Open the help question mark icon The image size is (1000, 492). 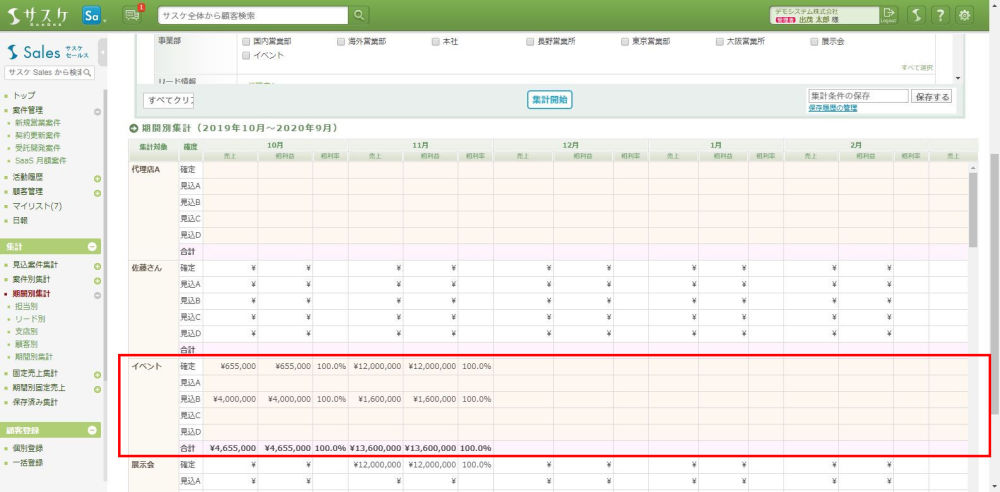(941, 15)
